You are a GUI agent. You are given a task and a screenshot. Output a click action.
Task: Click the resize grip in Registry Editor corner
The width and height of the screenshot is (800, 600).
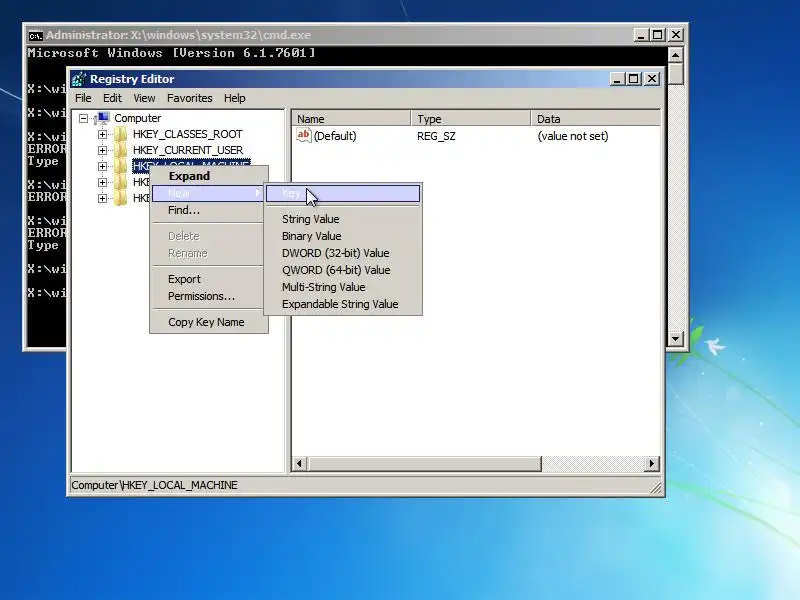point(656,488)
